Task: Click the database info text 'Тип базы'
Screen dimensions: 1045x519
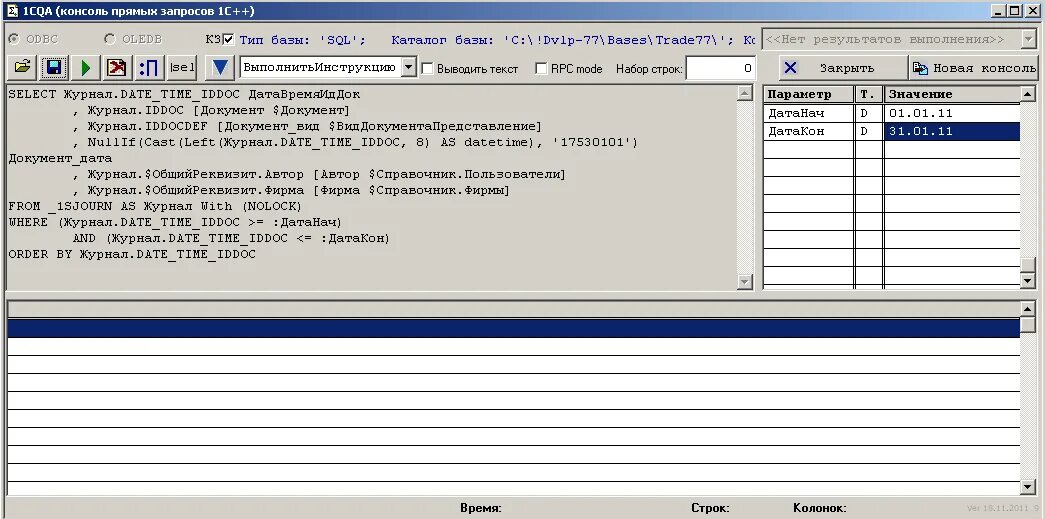Action: (x=303, y=39)
